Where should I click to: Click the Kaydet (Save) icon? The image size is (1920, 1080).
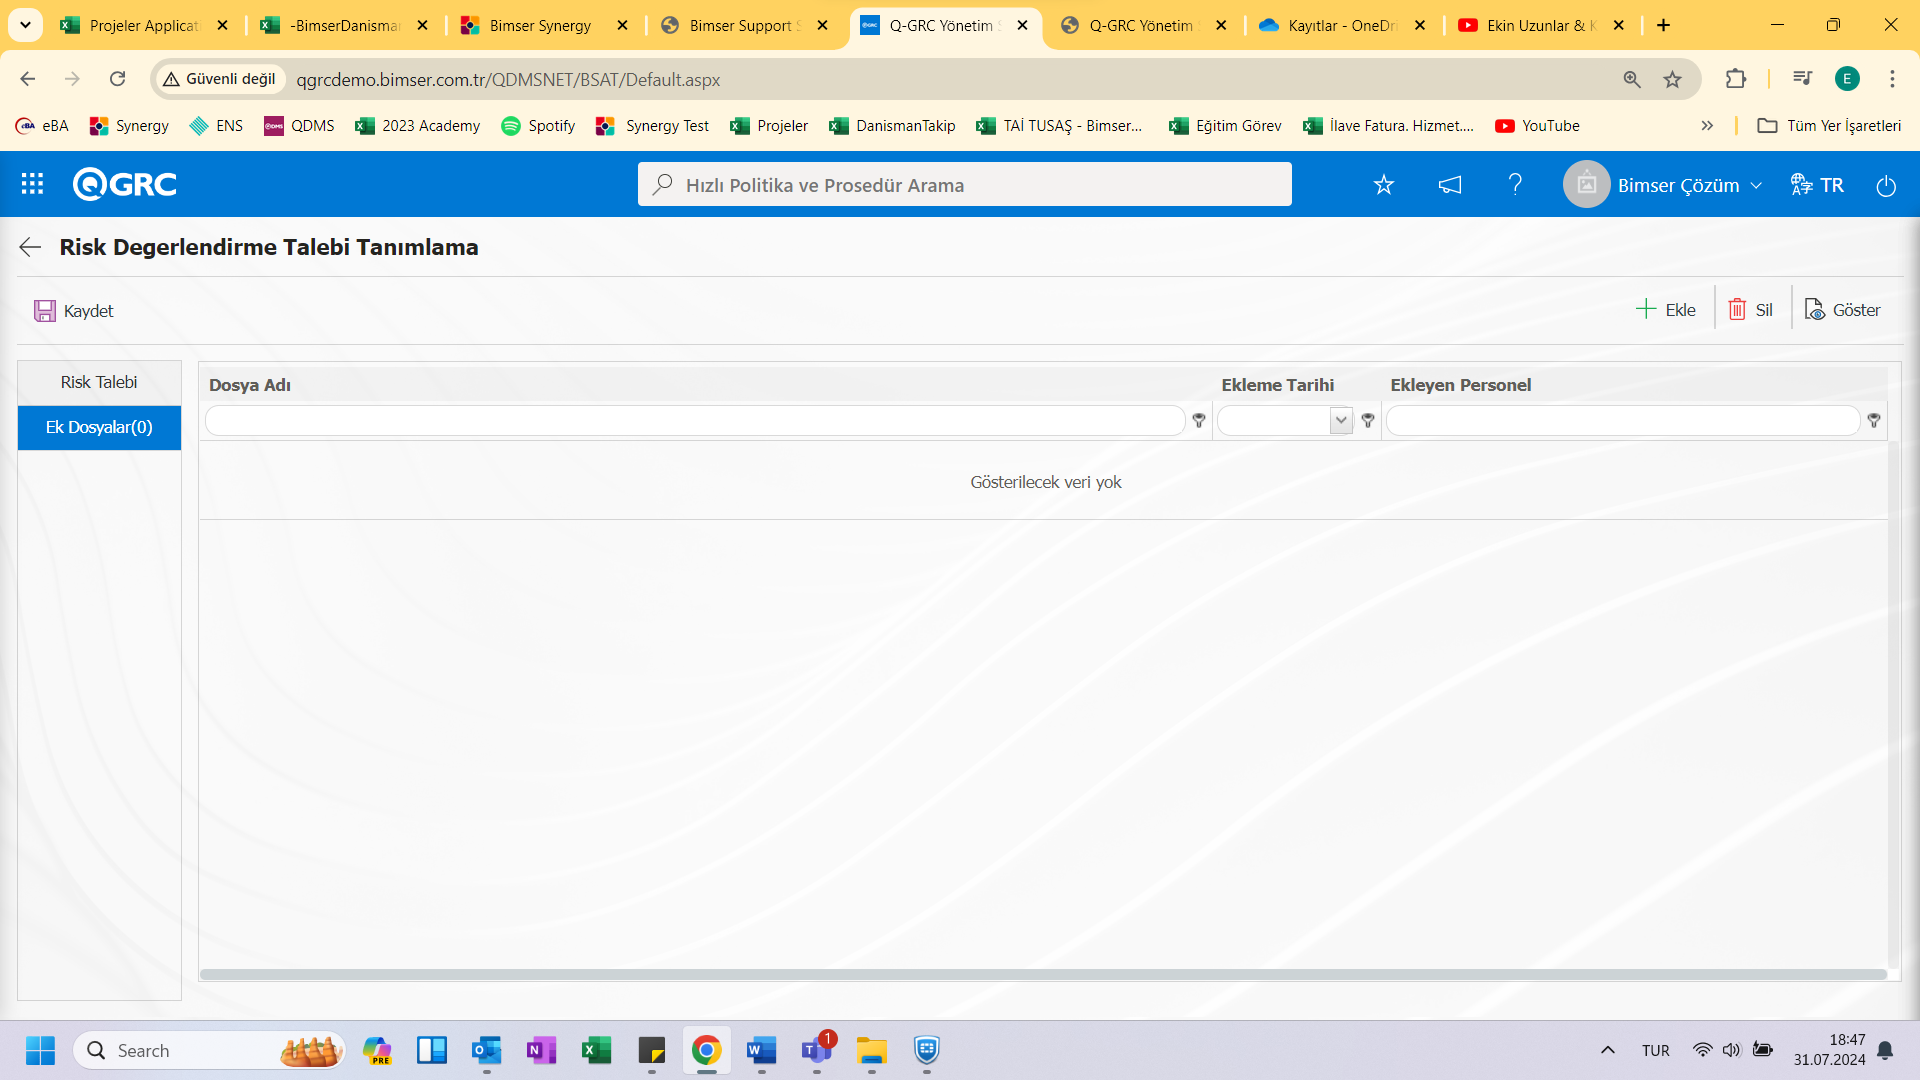[44, 310]
